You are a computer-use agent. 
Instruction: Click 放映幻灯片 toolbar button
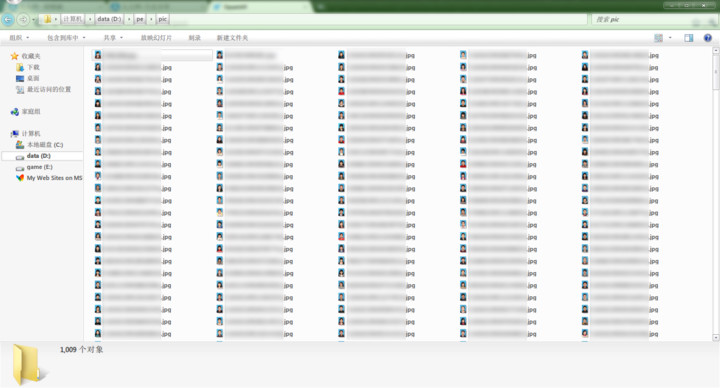pyautogui.click(x=156, y=38)
